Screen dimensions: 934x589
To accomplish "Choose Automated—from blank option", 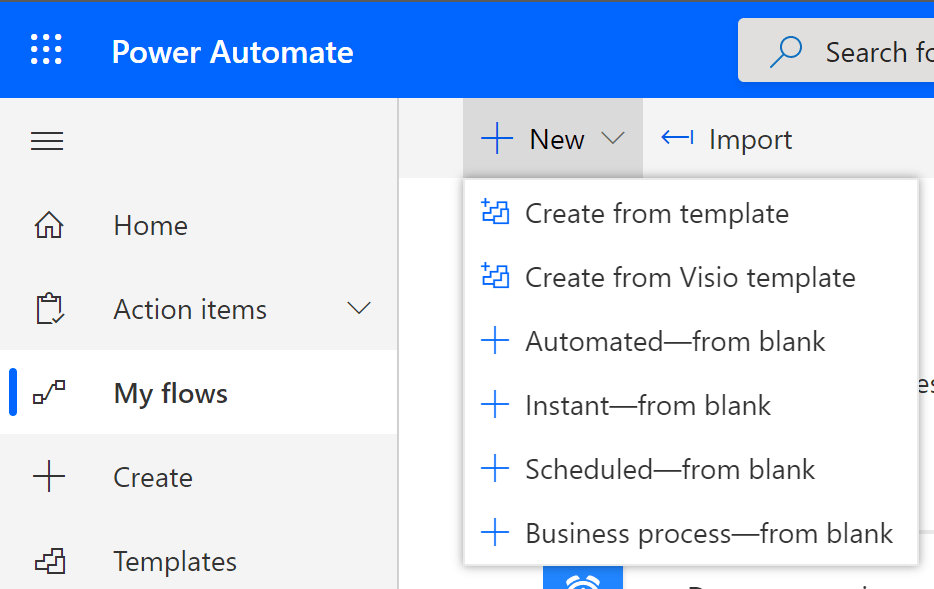I will [x=675, y=342].
